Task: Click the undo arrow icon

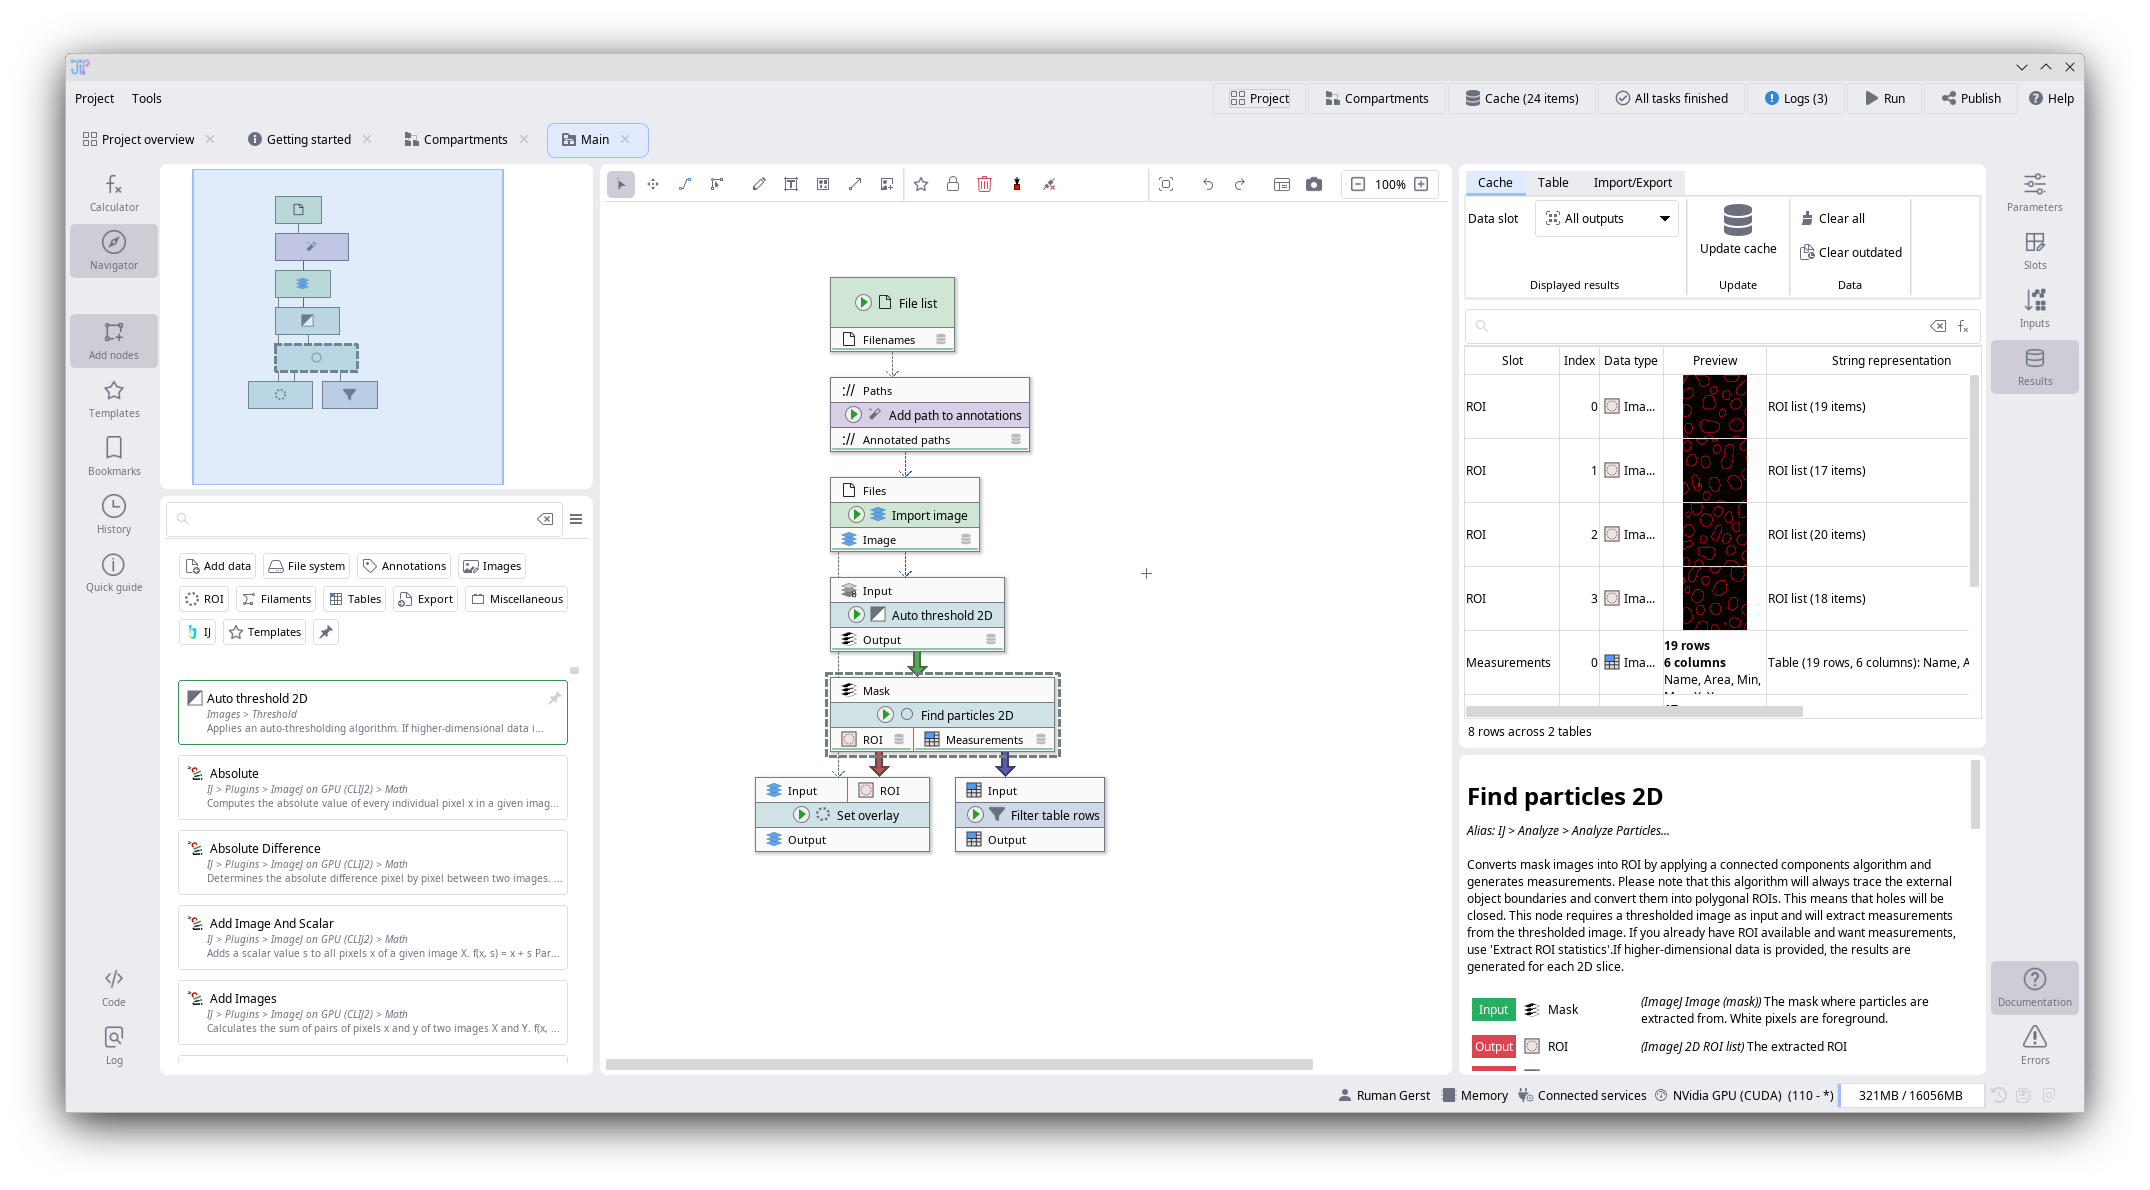Action: pyautogui.click(x=1208, y=184)
